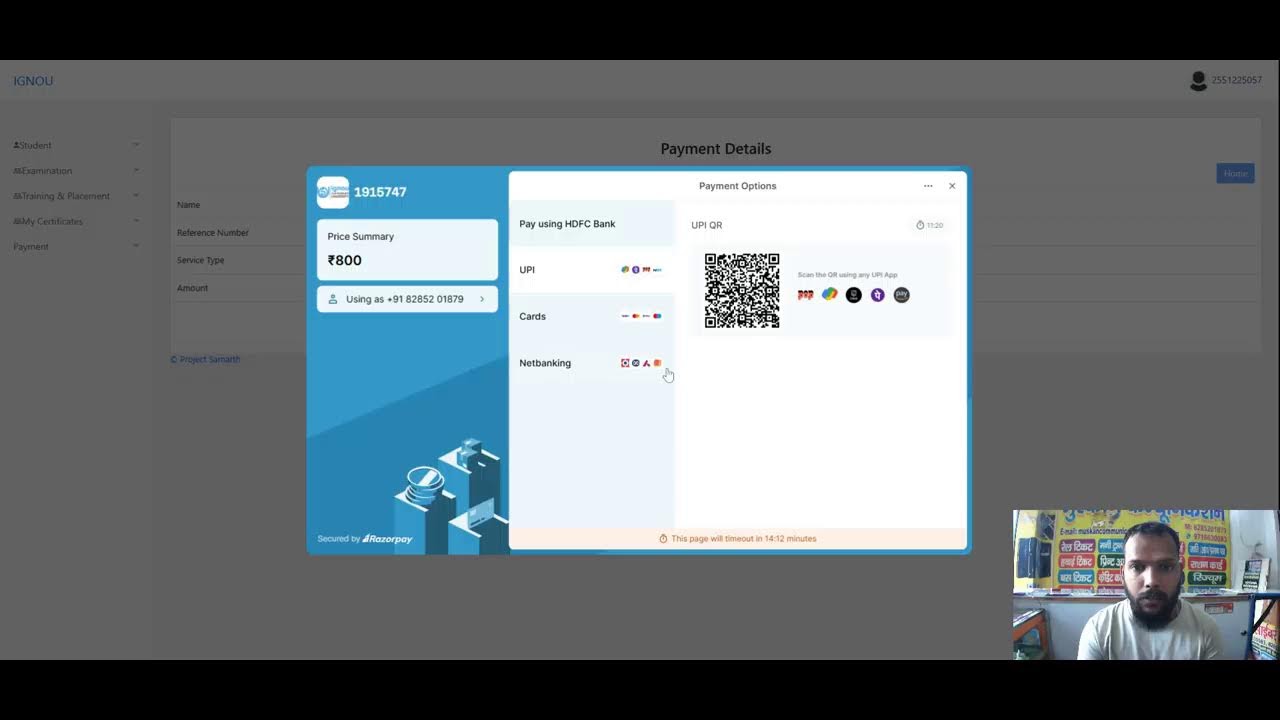Click the UPI app logos in UPI row
Screen dimensions: 1280x720
[641, 270]
